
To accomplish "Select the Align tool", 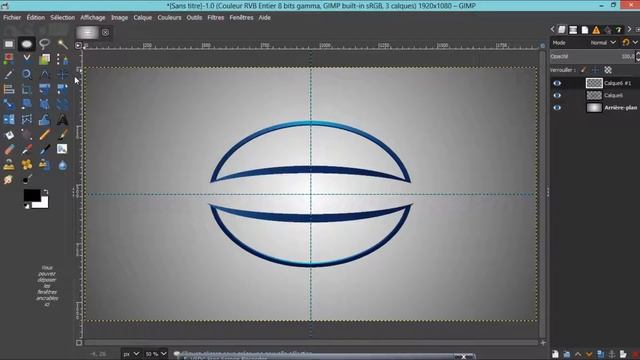I will tap(9, 89).
